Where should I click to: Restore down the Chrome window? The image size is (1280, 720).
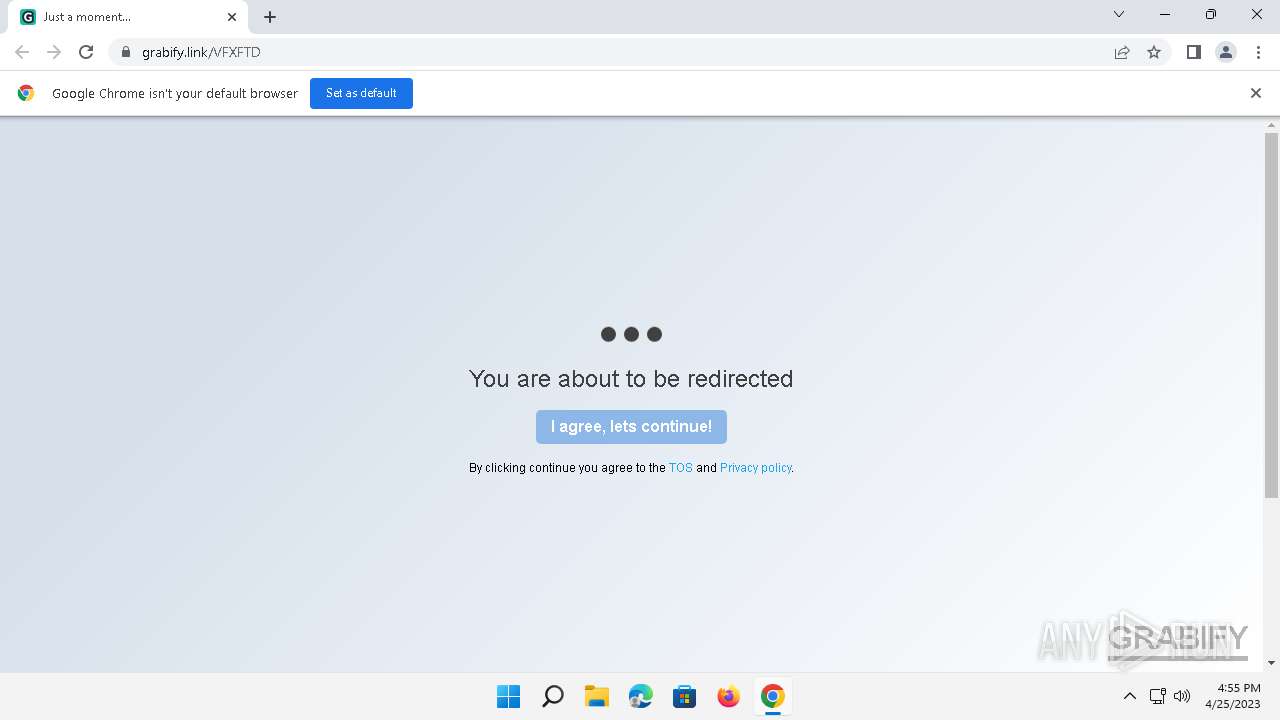(x=1211, y=14)
